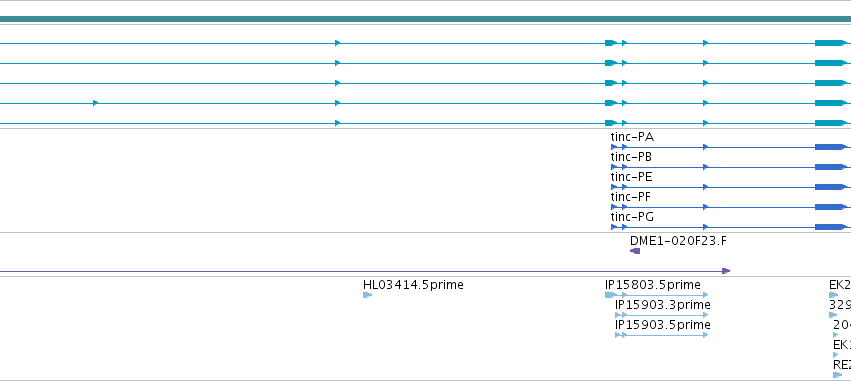Select the DME1-020F23.F purple feature block
The width and height of the screenshot is (851, 381).
635,251
